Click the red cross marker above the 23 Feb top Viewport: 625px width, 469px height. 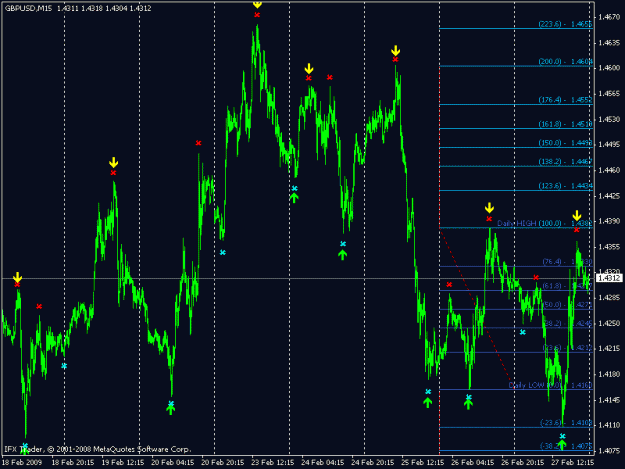pyautogui.click(x=257, y=15)
